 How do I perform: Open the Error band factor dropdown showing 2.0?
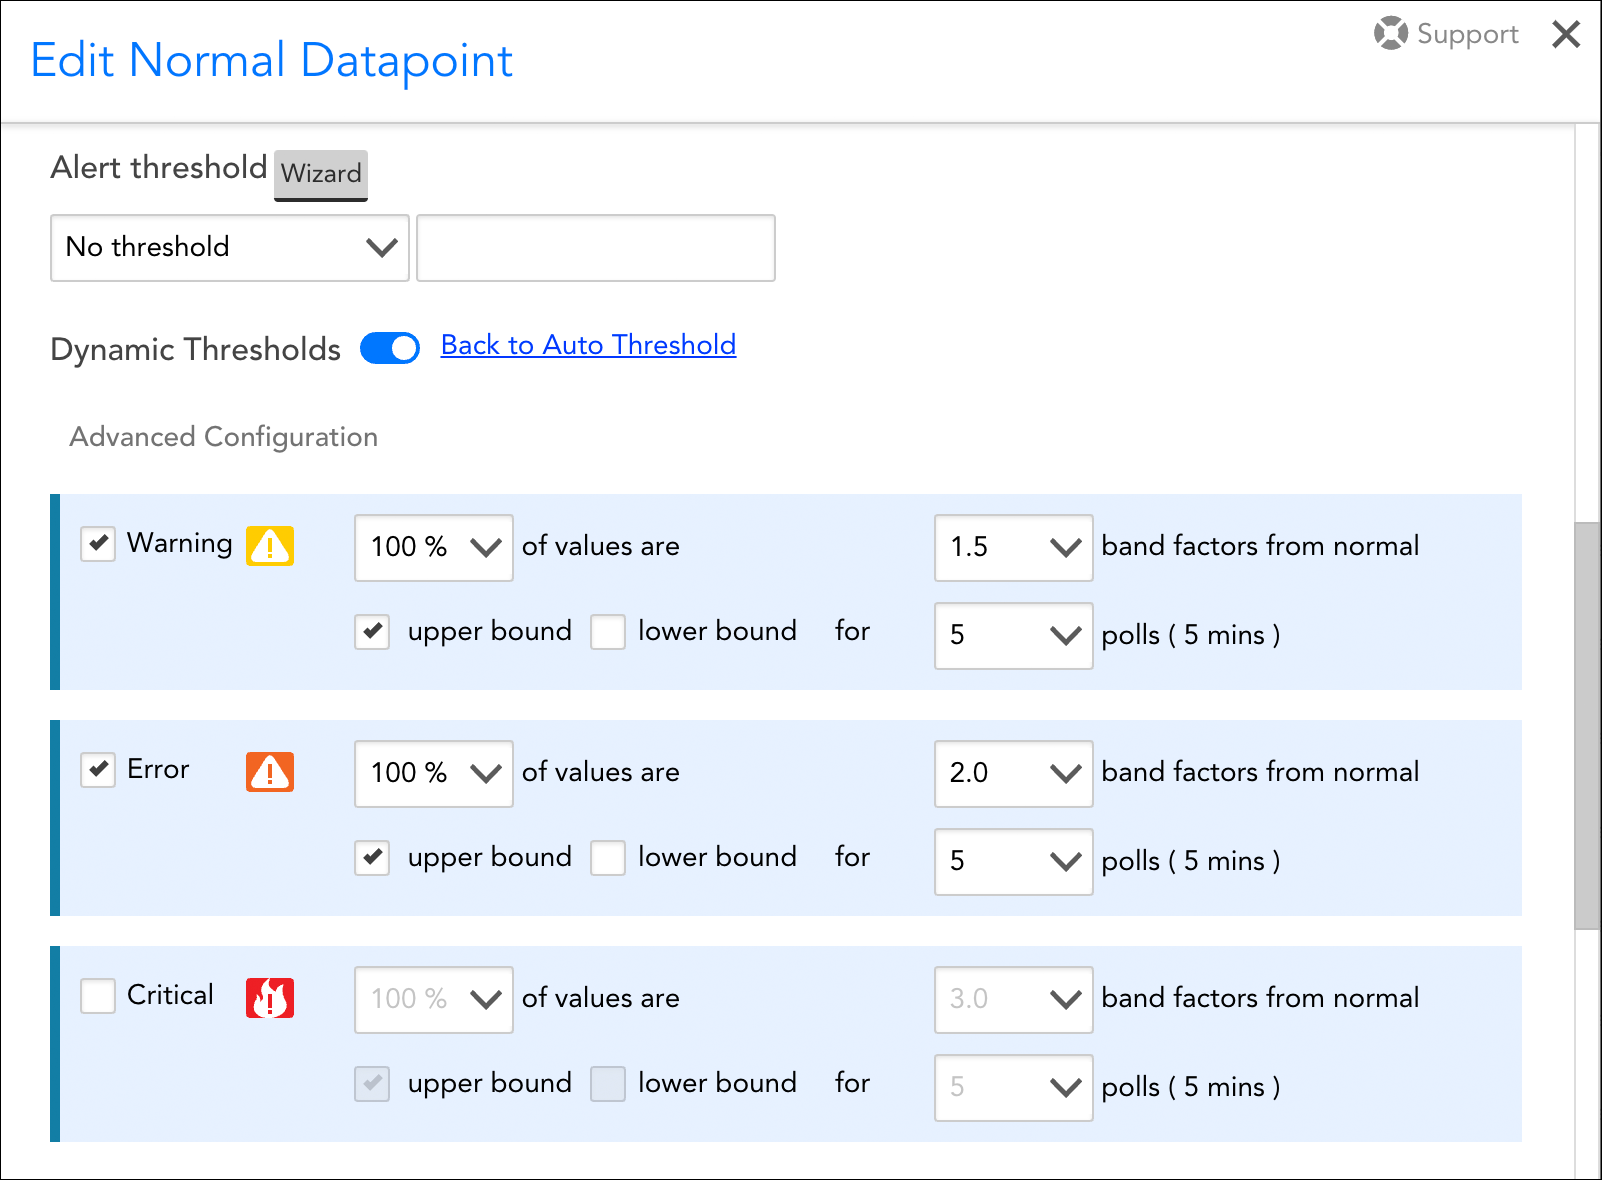pos(1012,774)
